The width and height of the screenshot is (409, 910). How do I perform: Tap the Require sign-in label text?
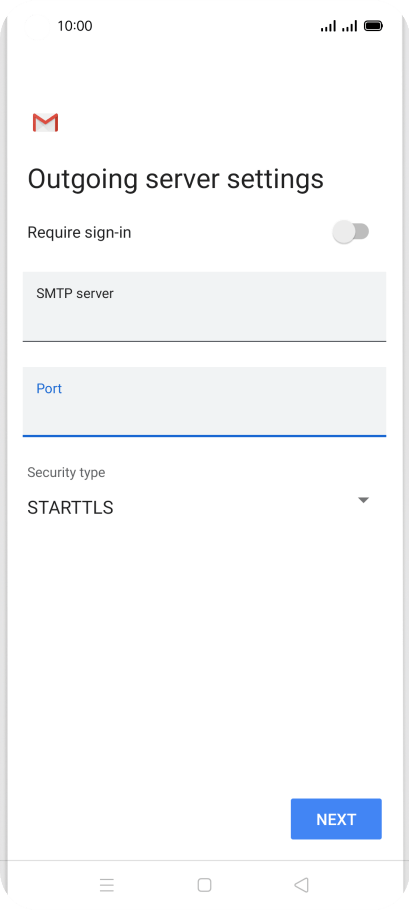[x=79, y=233]
